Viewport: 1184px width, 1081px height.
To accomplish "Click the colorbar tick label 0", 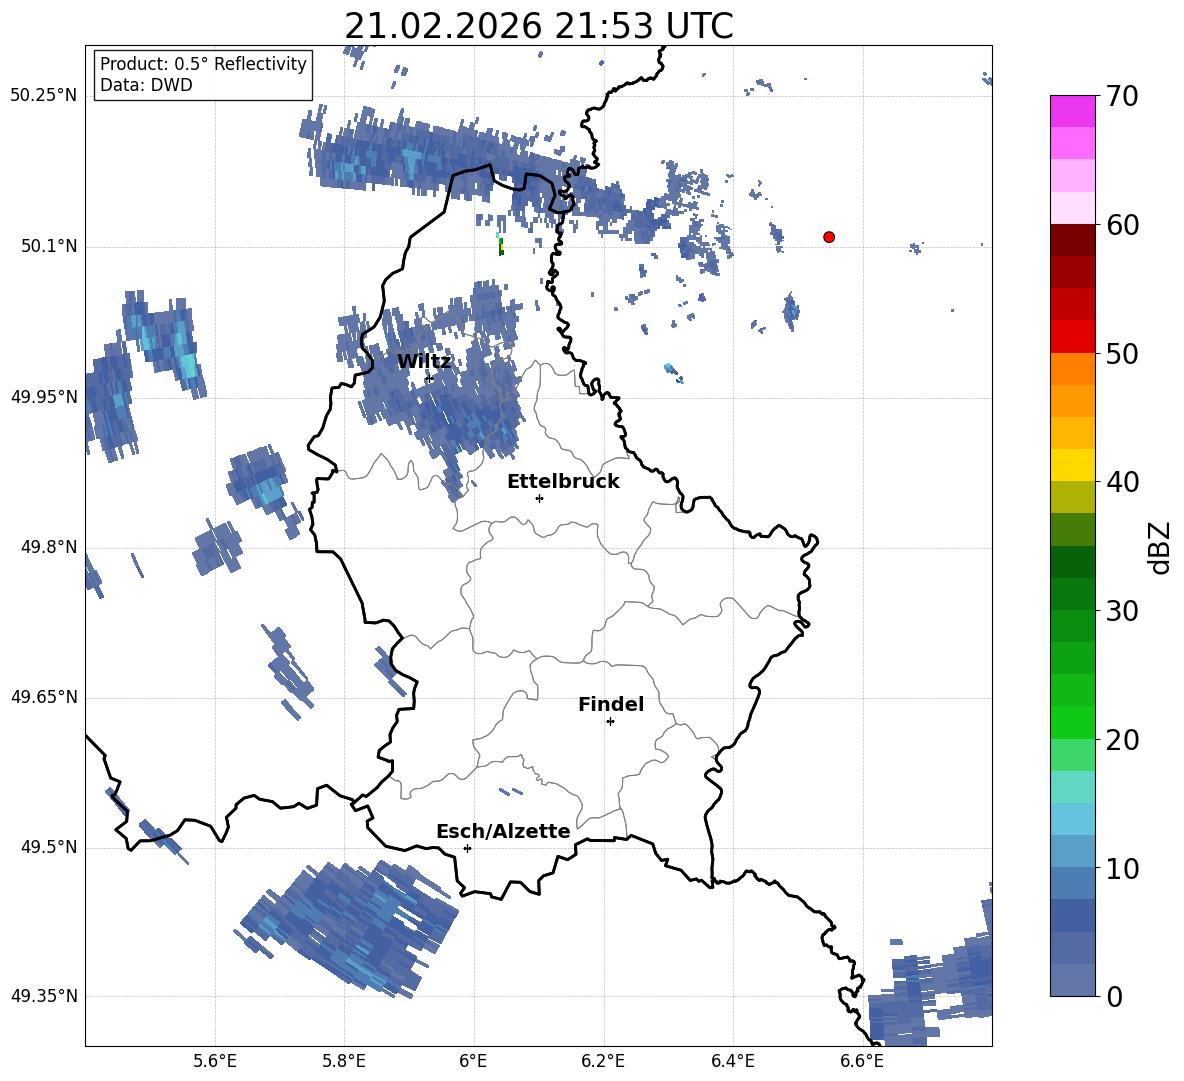I will pos(1114,996).
